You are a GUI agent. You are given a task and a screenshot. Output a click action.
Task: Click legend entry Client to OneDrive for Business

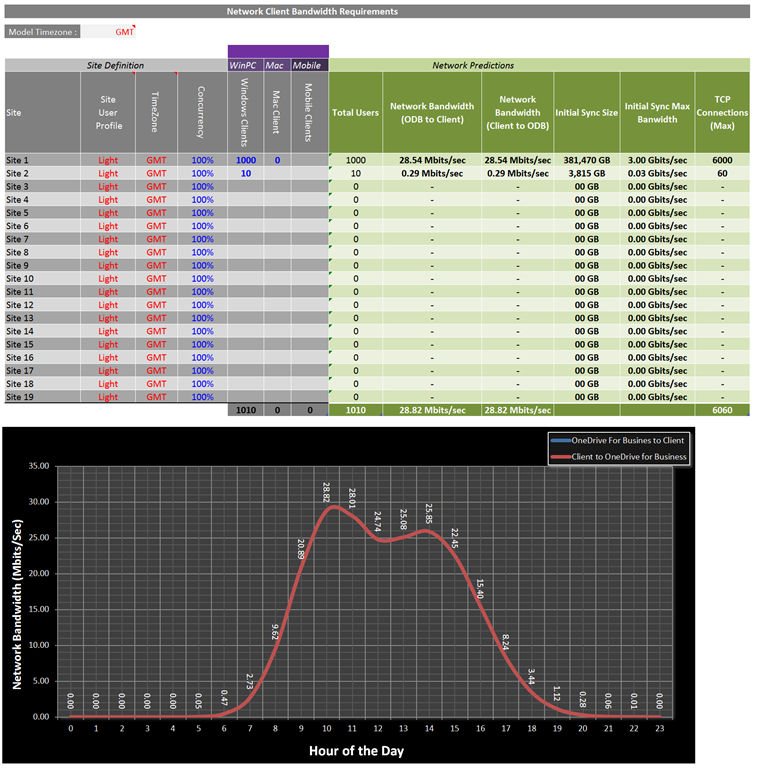click(630, 456)
